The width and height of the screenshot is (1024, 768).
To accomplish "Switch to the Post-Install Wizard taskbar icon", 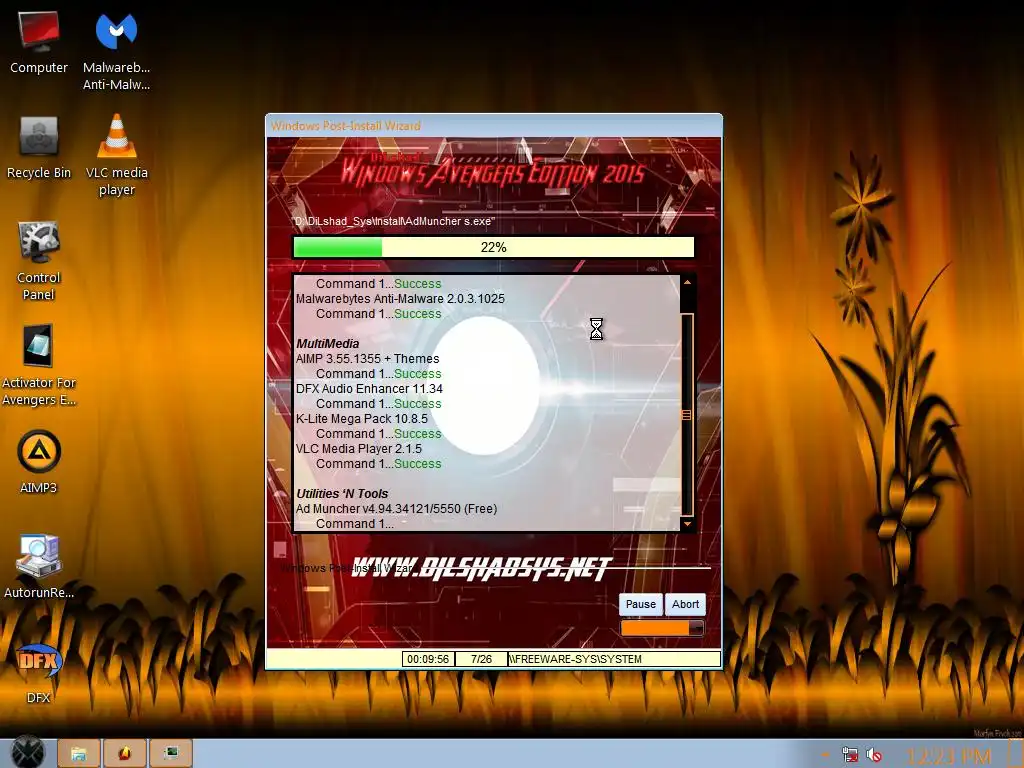I will point(171,754).
